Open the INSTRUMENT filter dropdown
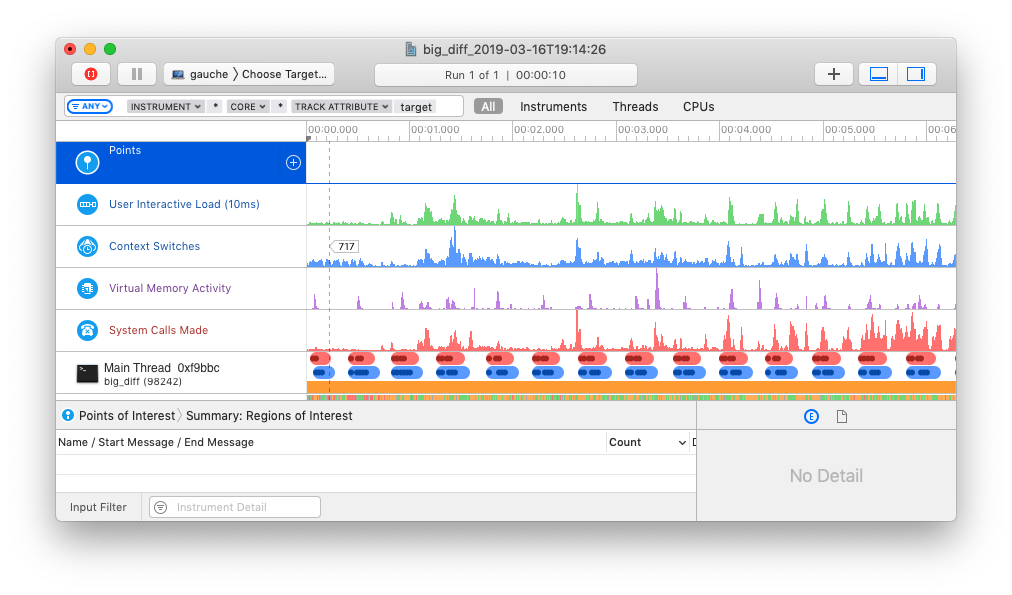The width and height of the screenshot is (1012, 595). coord(166,106)
